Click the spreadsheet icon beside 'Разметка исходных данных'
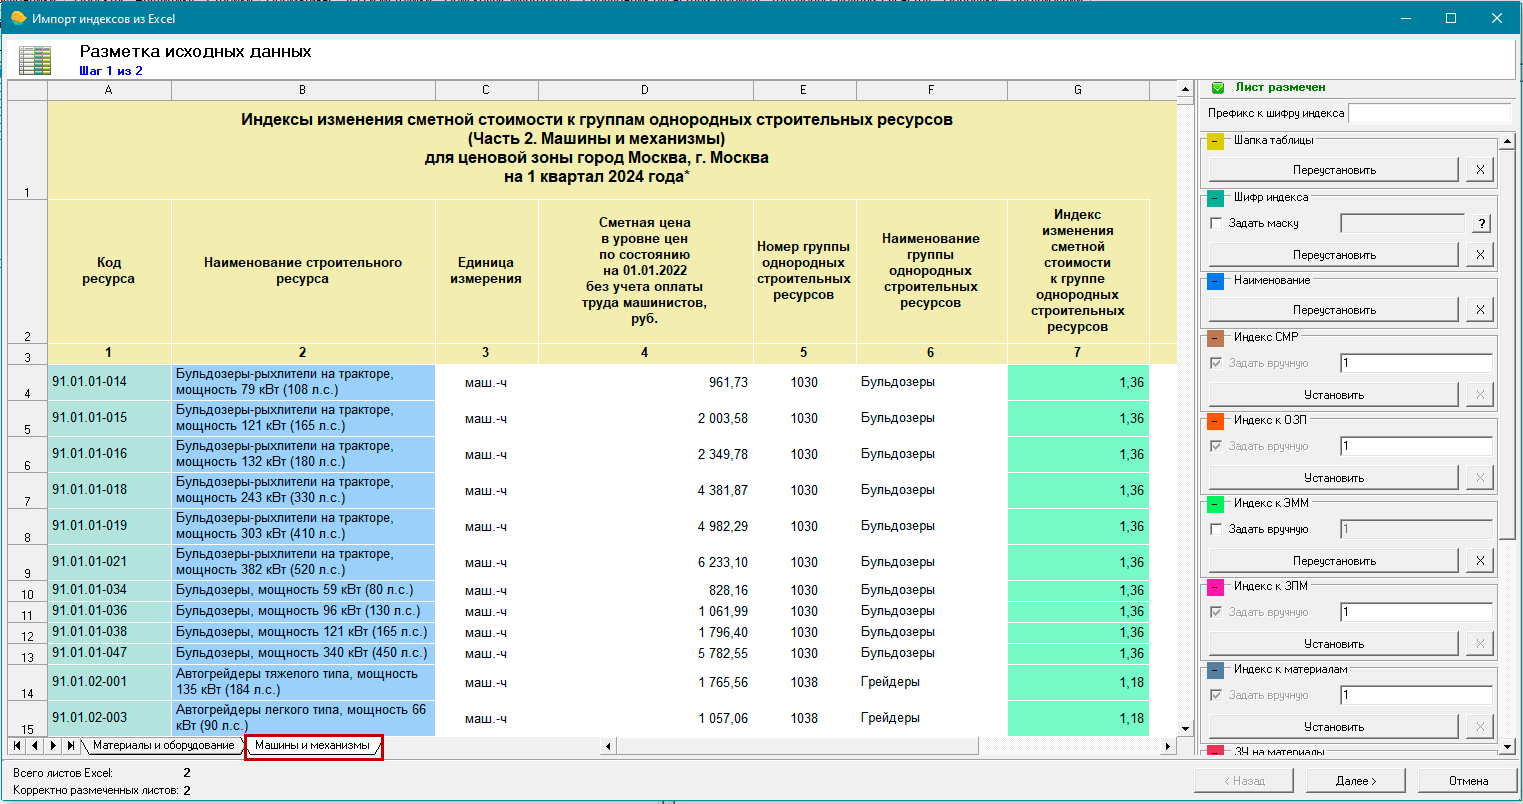This screenshot has width=1523, height=804. (x=35, y=60)
